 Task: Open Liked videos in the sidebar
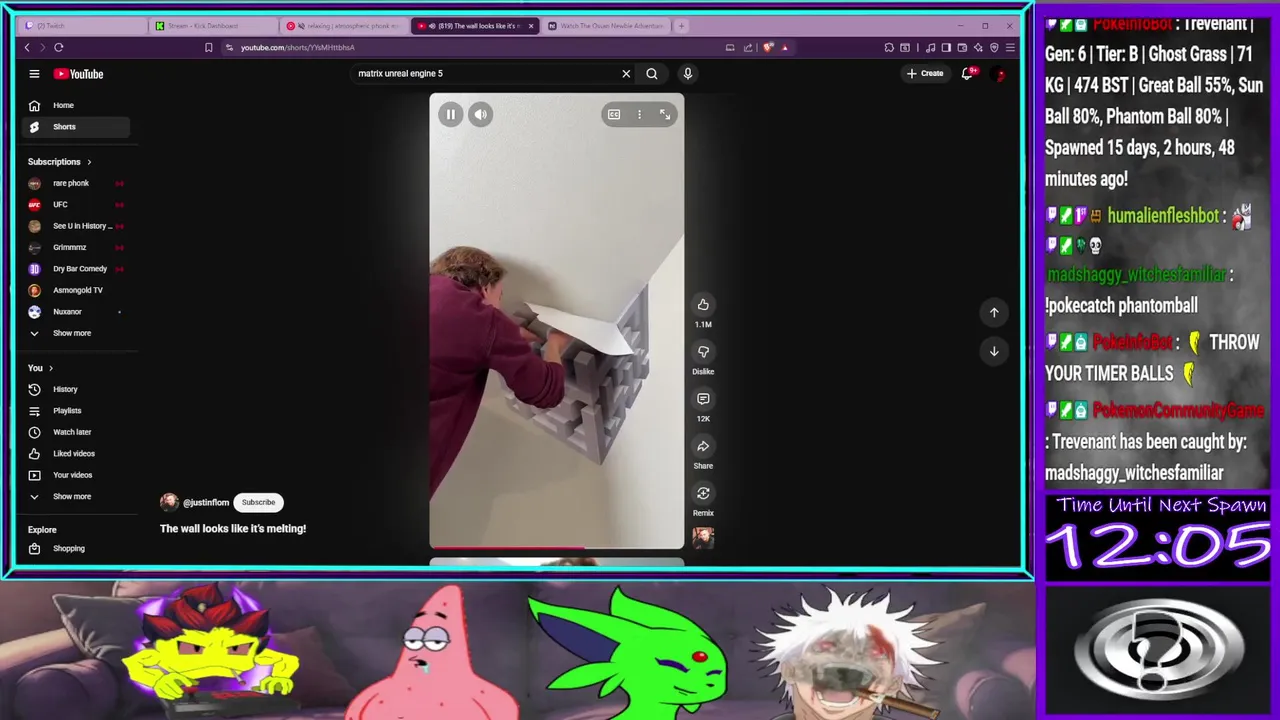coord(76,454)
